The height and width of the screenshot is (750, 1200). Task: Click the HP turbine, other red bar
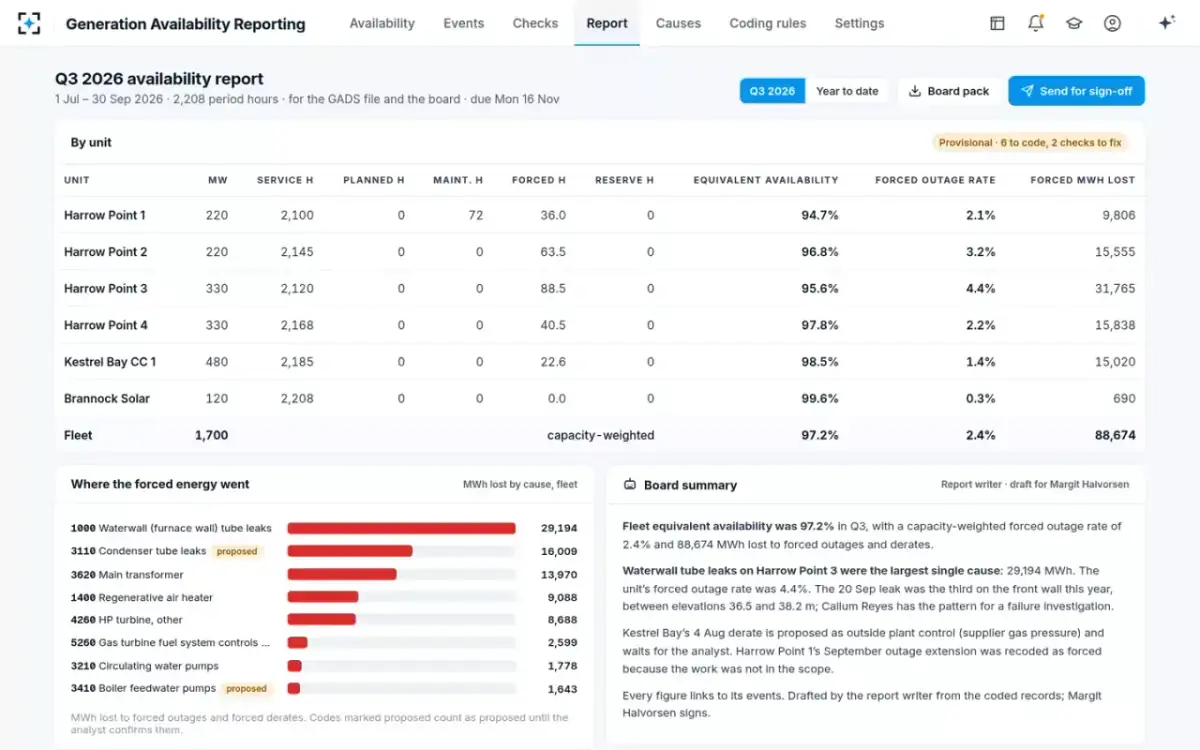pyautogui.click(x=321, y=620)
